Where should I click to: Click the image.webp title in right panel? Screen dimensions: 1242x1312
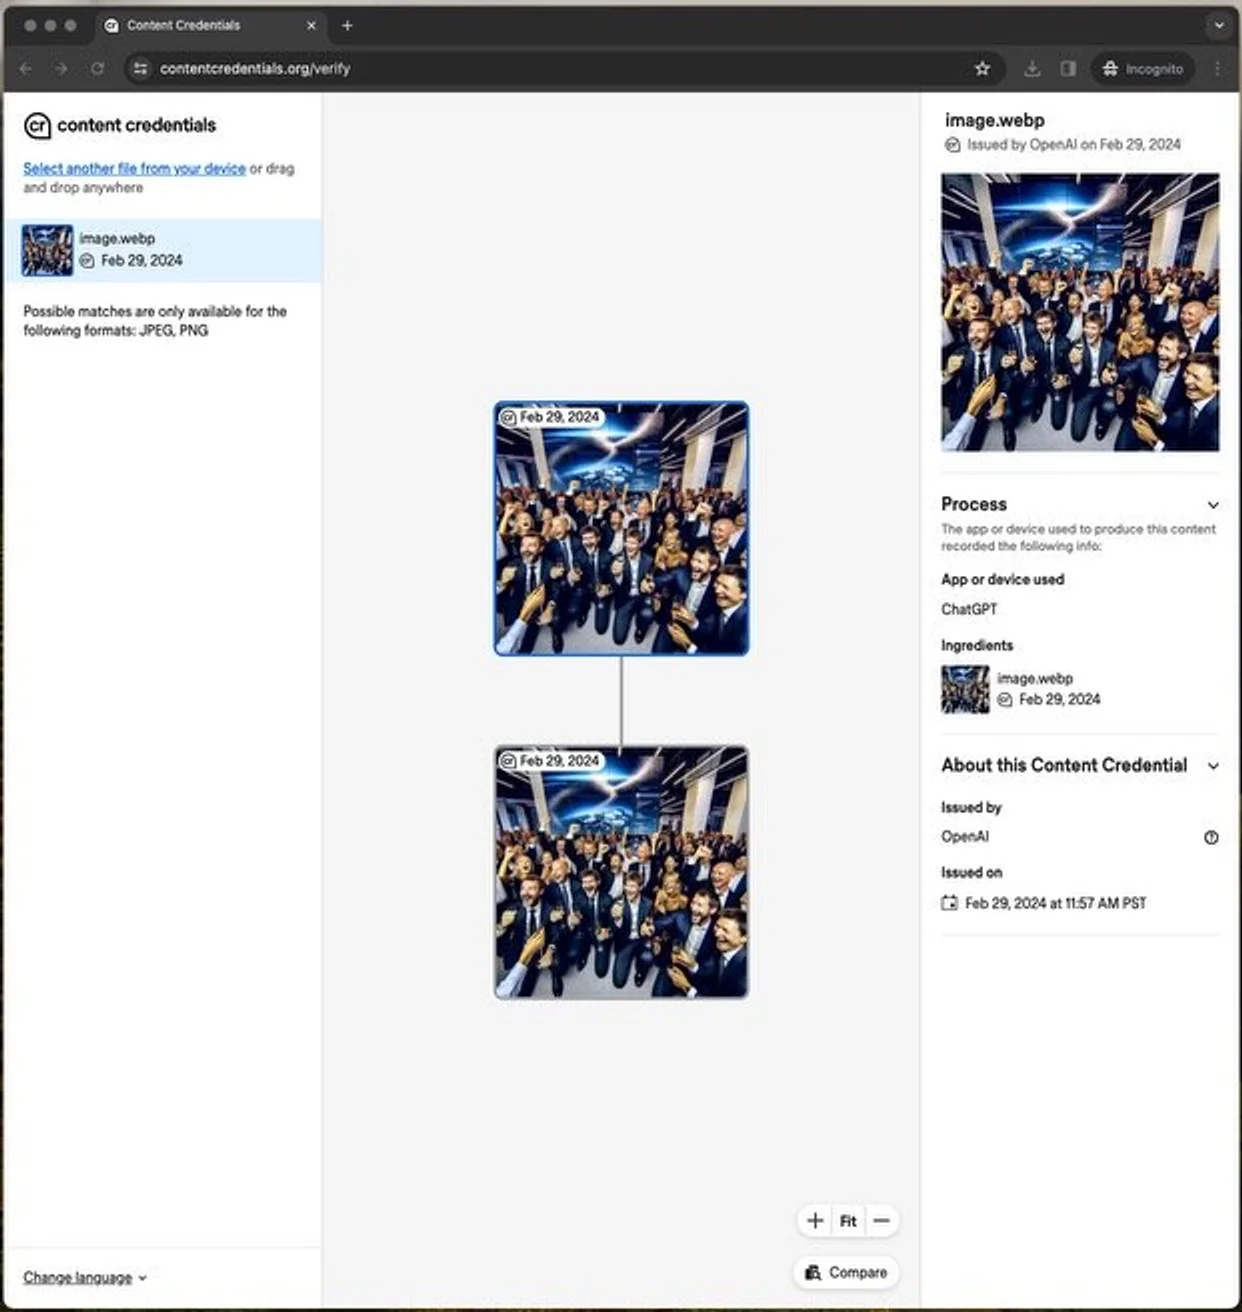pos(995,120)
